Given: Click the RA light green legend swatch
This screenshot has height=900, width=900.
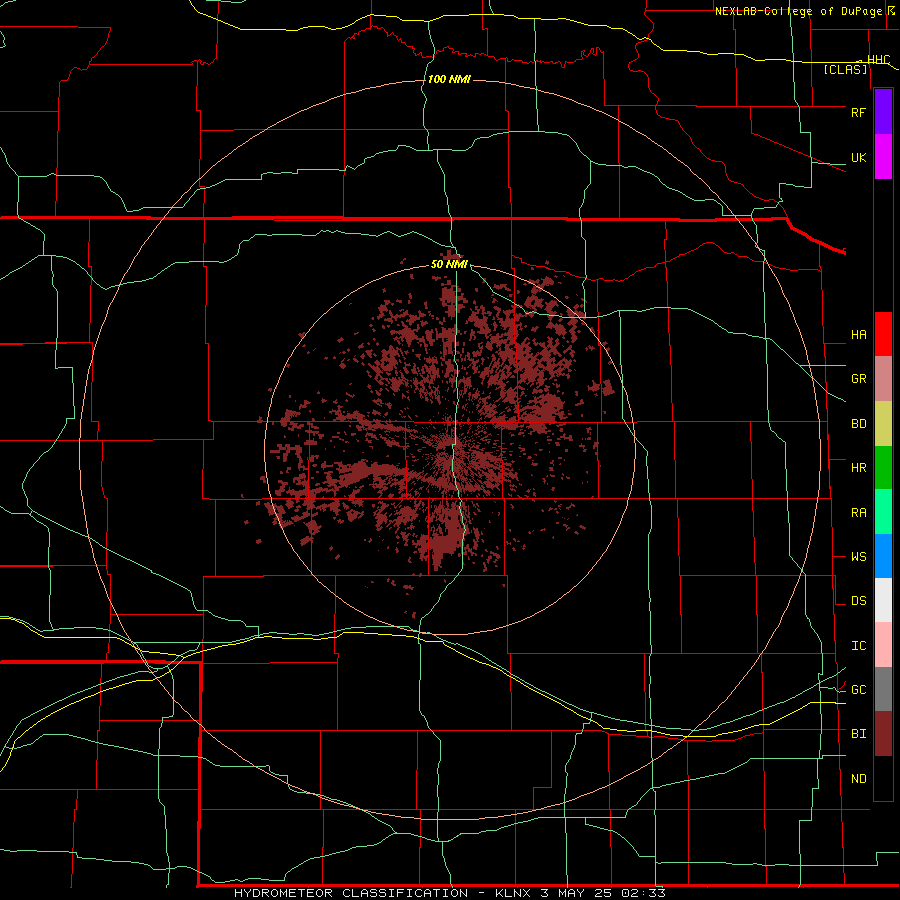Looking at the screenshot, I should click(883, 512).
